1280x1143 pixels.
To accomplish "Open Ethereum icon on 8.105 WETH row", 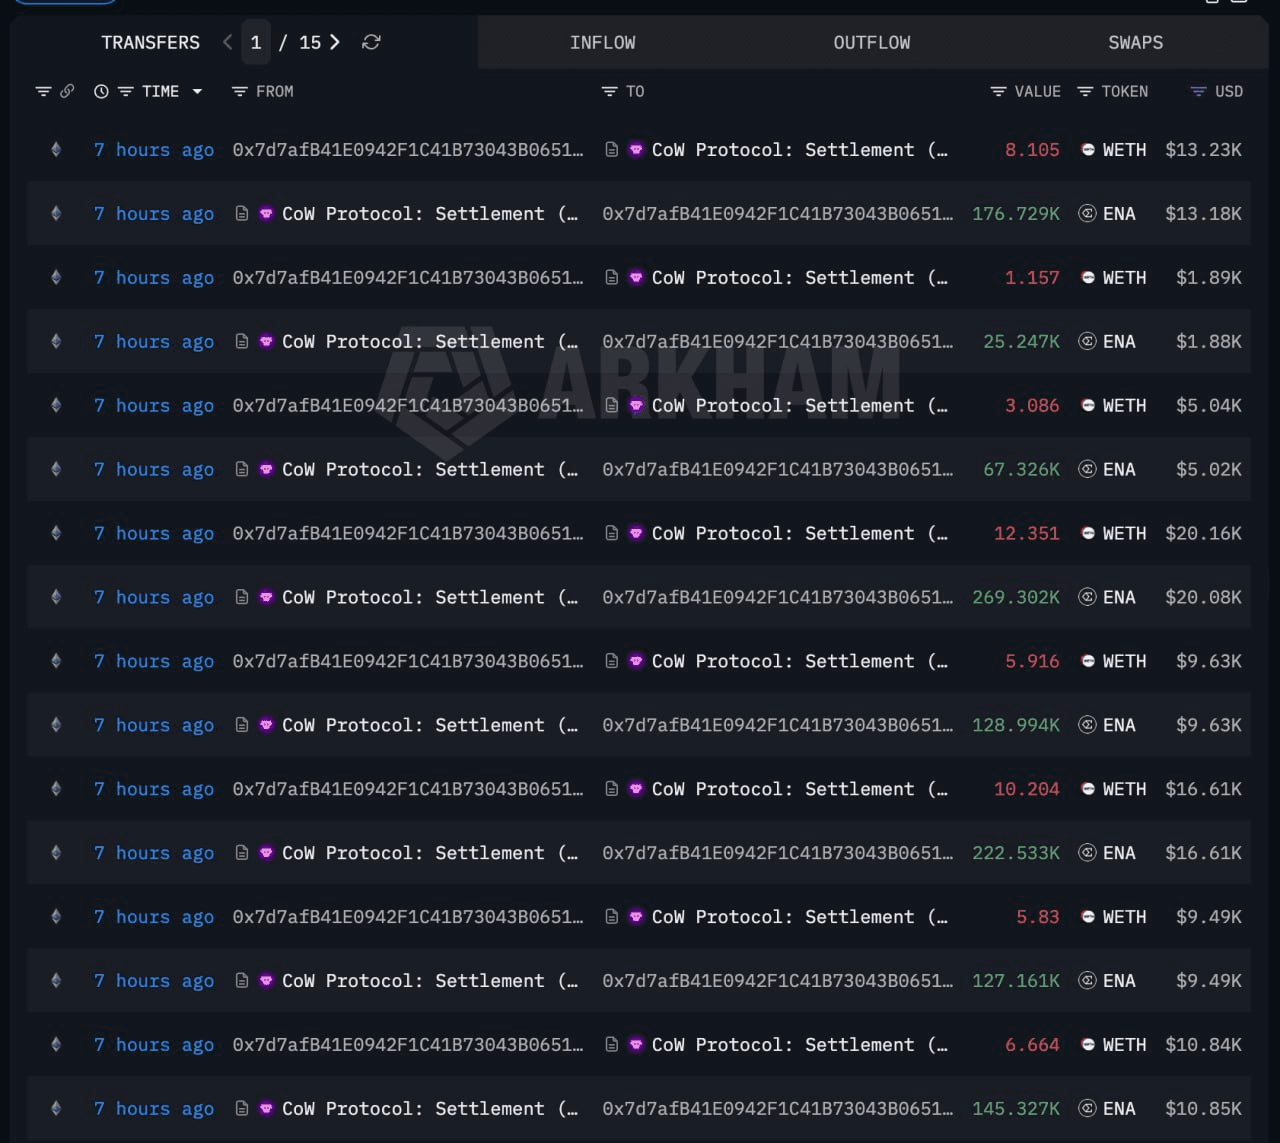I will tap(56, 149).
